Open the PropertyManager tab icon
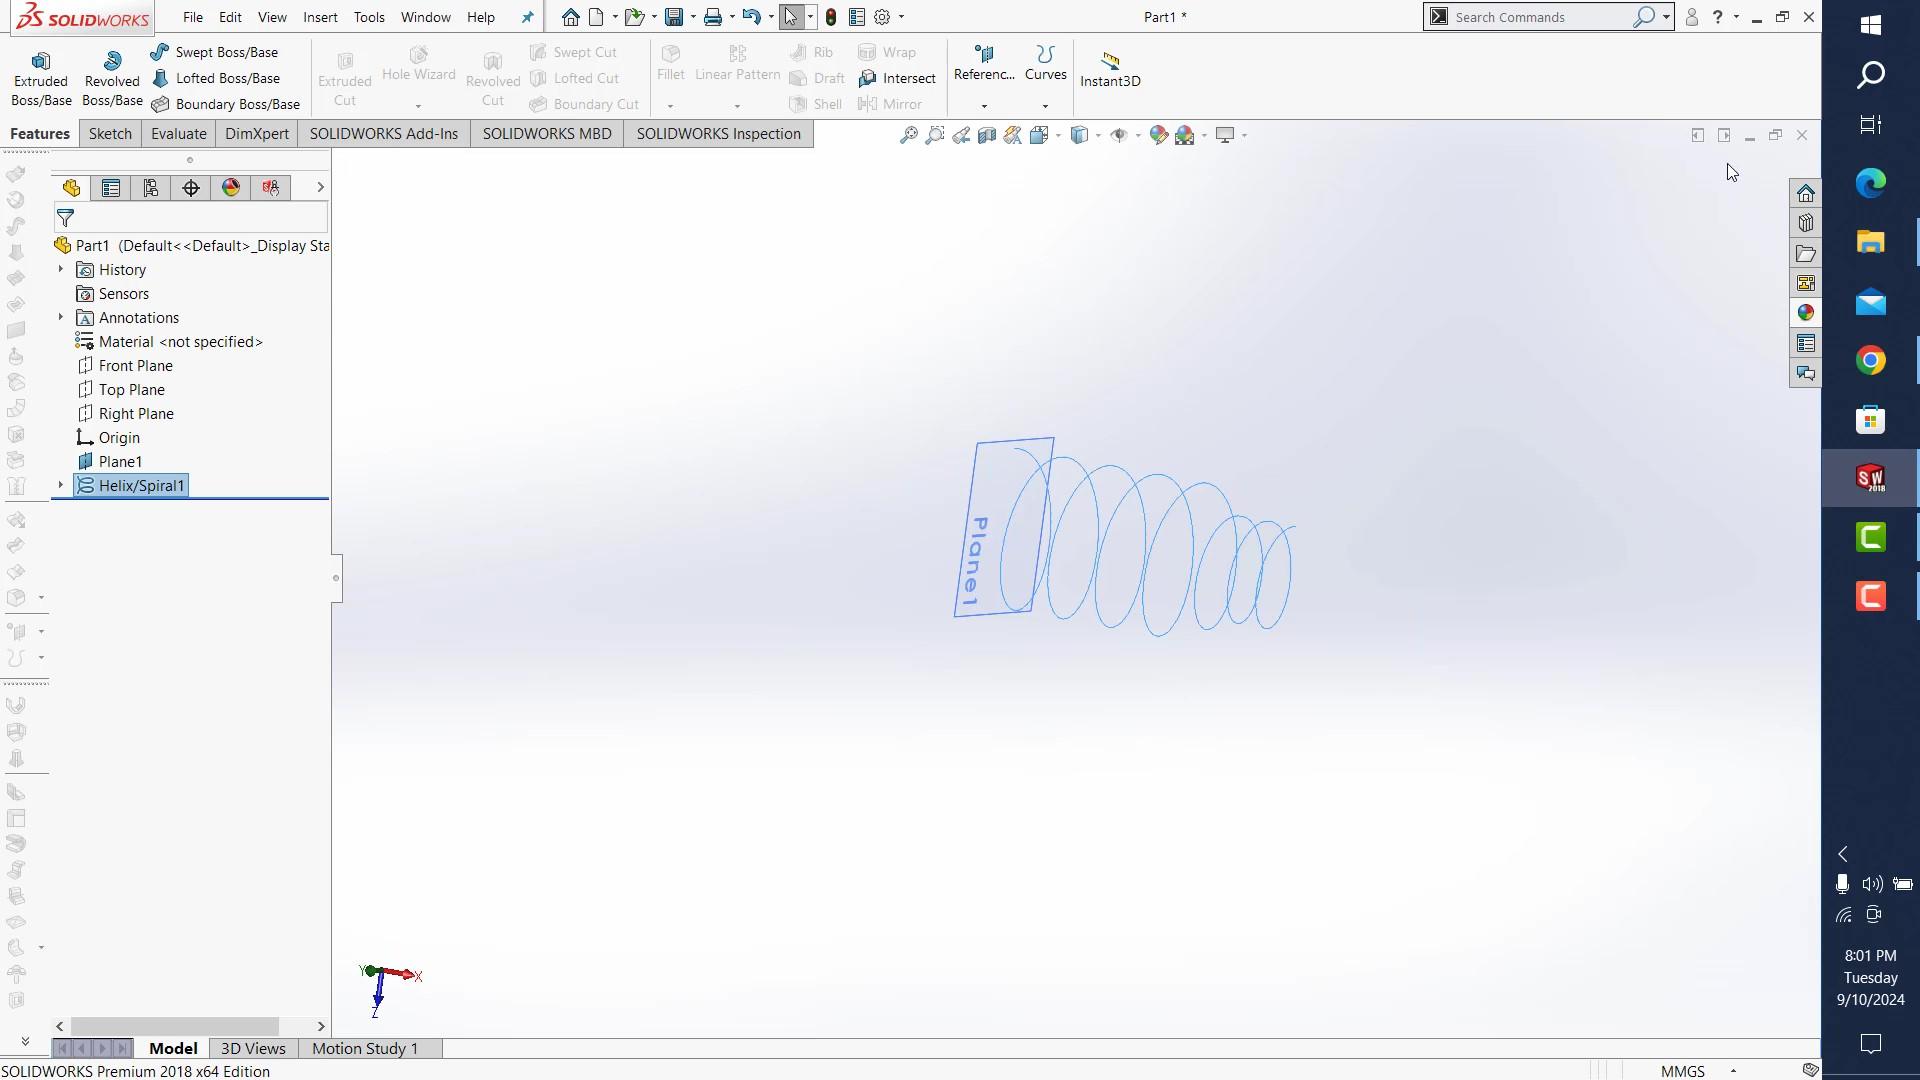Viewport: 1920px width, 1080px height. pos(111,188)
